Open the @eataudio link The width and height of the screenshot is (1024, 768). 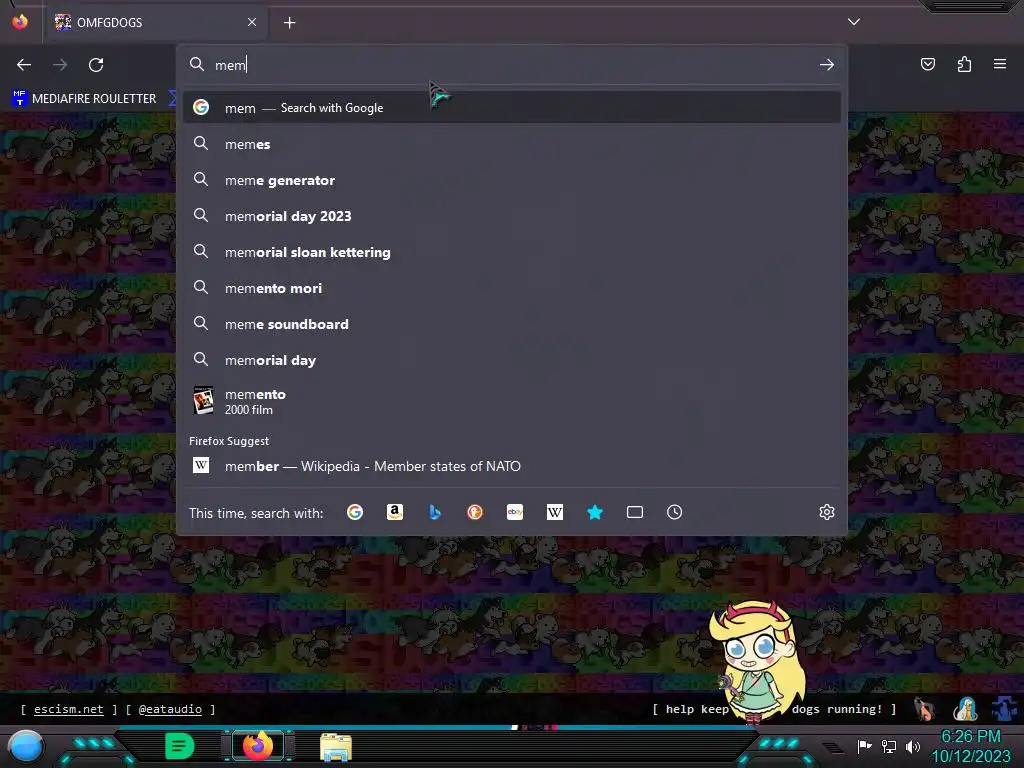170,709
